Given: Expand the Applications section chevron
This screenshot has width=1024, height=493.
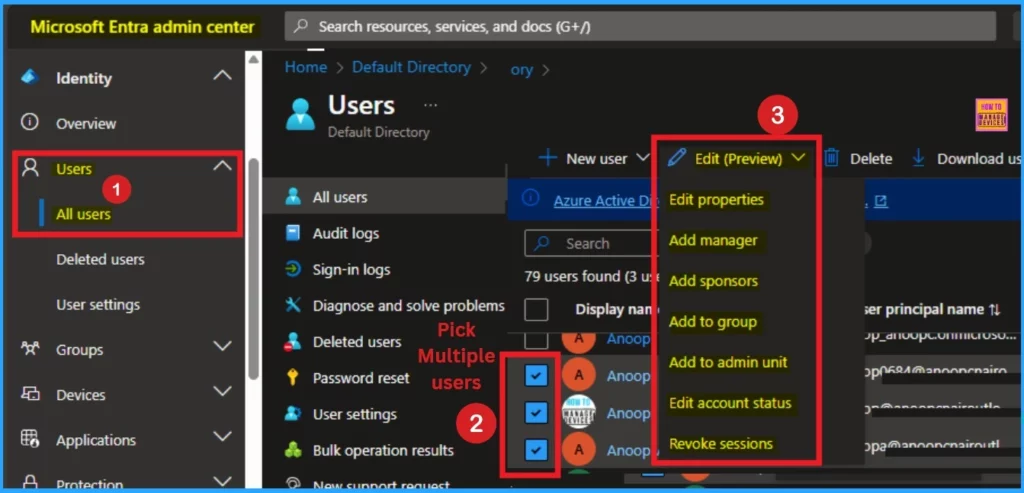Looking at the screenshot, I should [x=223, y=436].
